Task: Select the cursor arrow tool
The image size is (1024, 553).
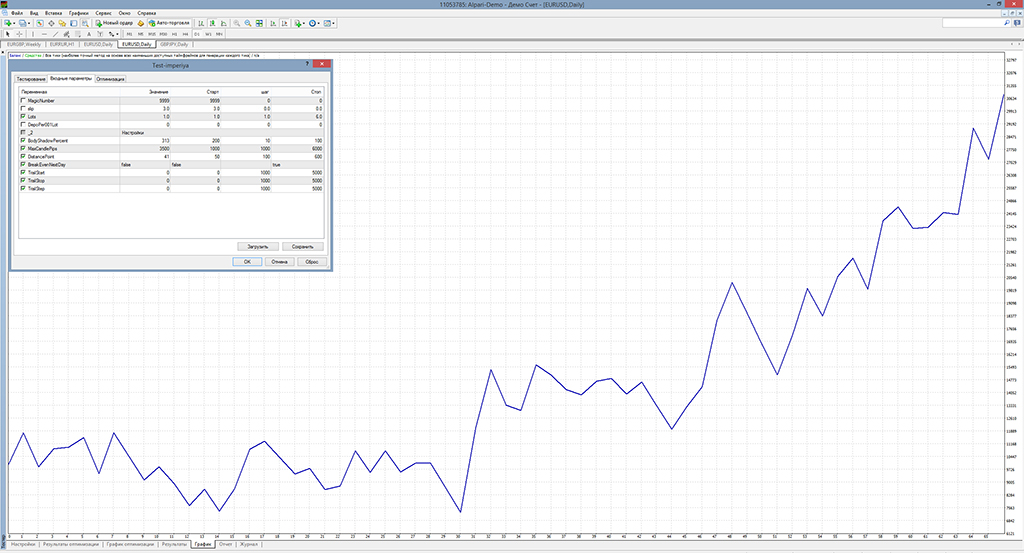Action: [8, 34]
